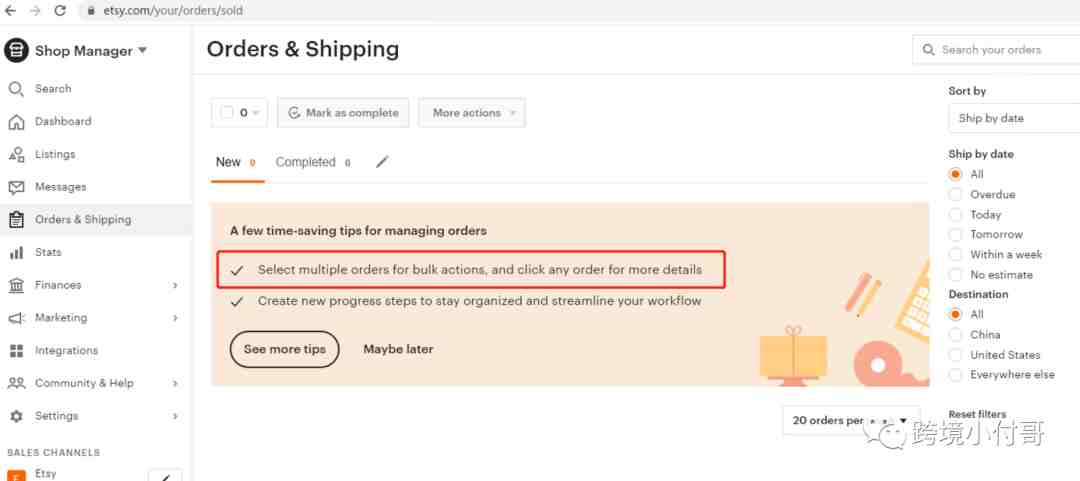This screenshot has width=1080, height=481.
Task: Click the Stats bar chart icon
Action: pos(16,253)
